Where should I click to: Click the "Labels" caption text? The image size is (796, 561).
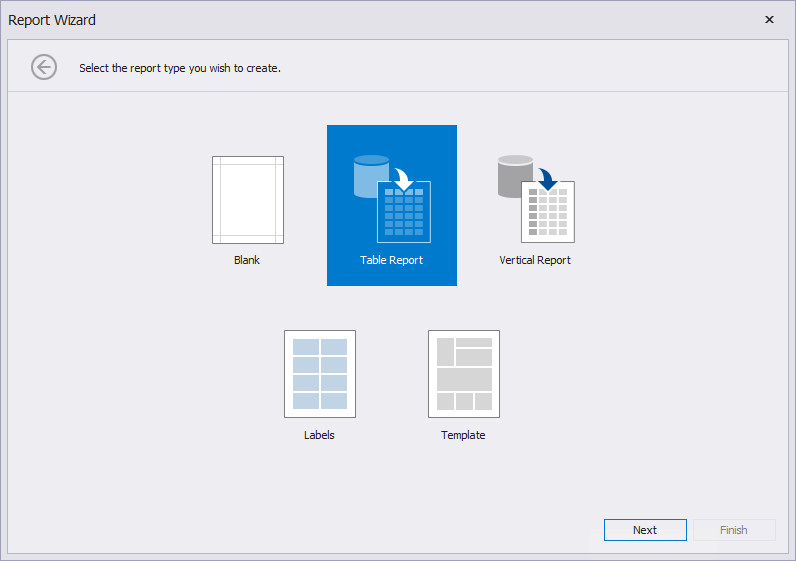pos(319,435)
